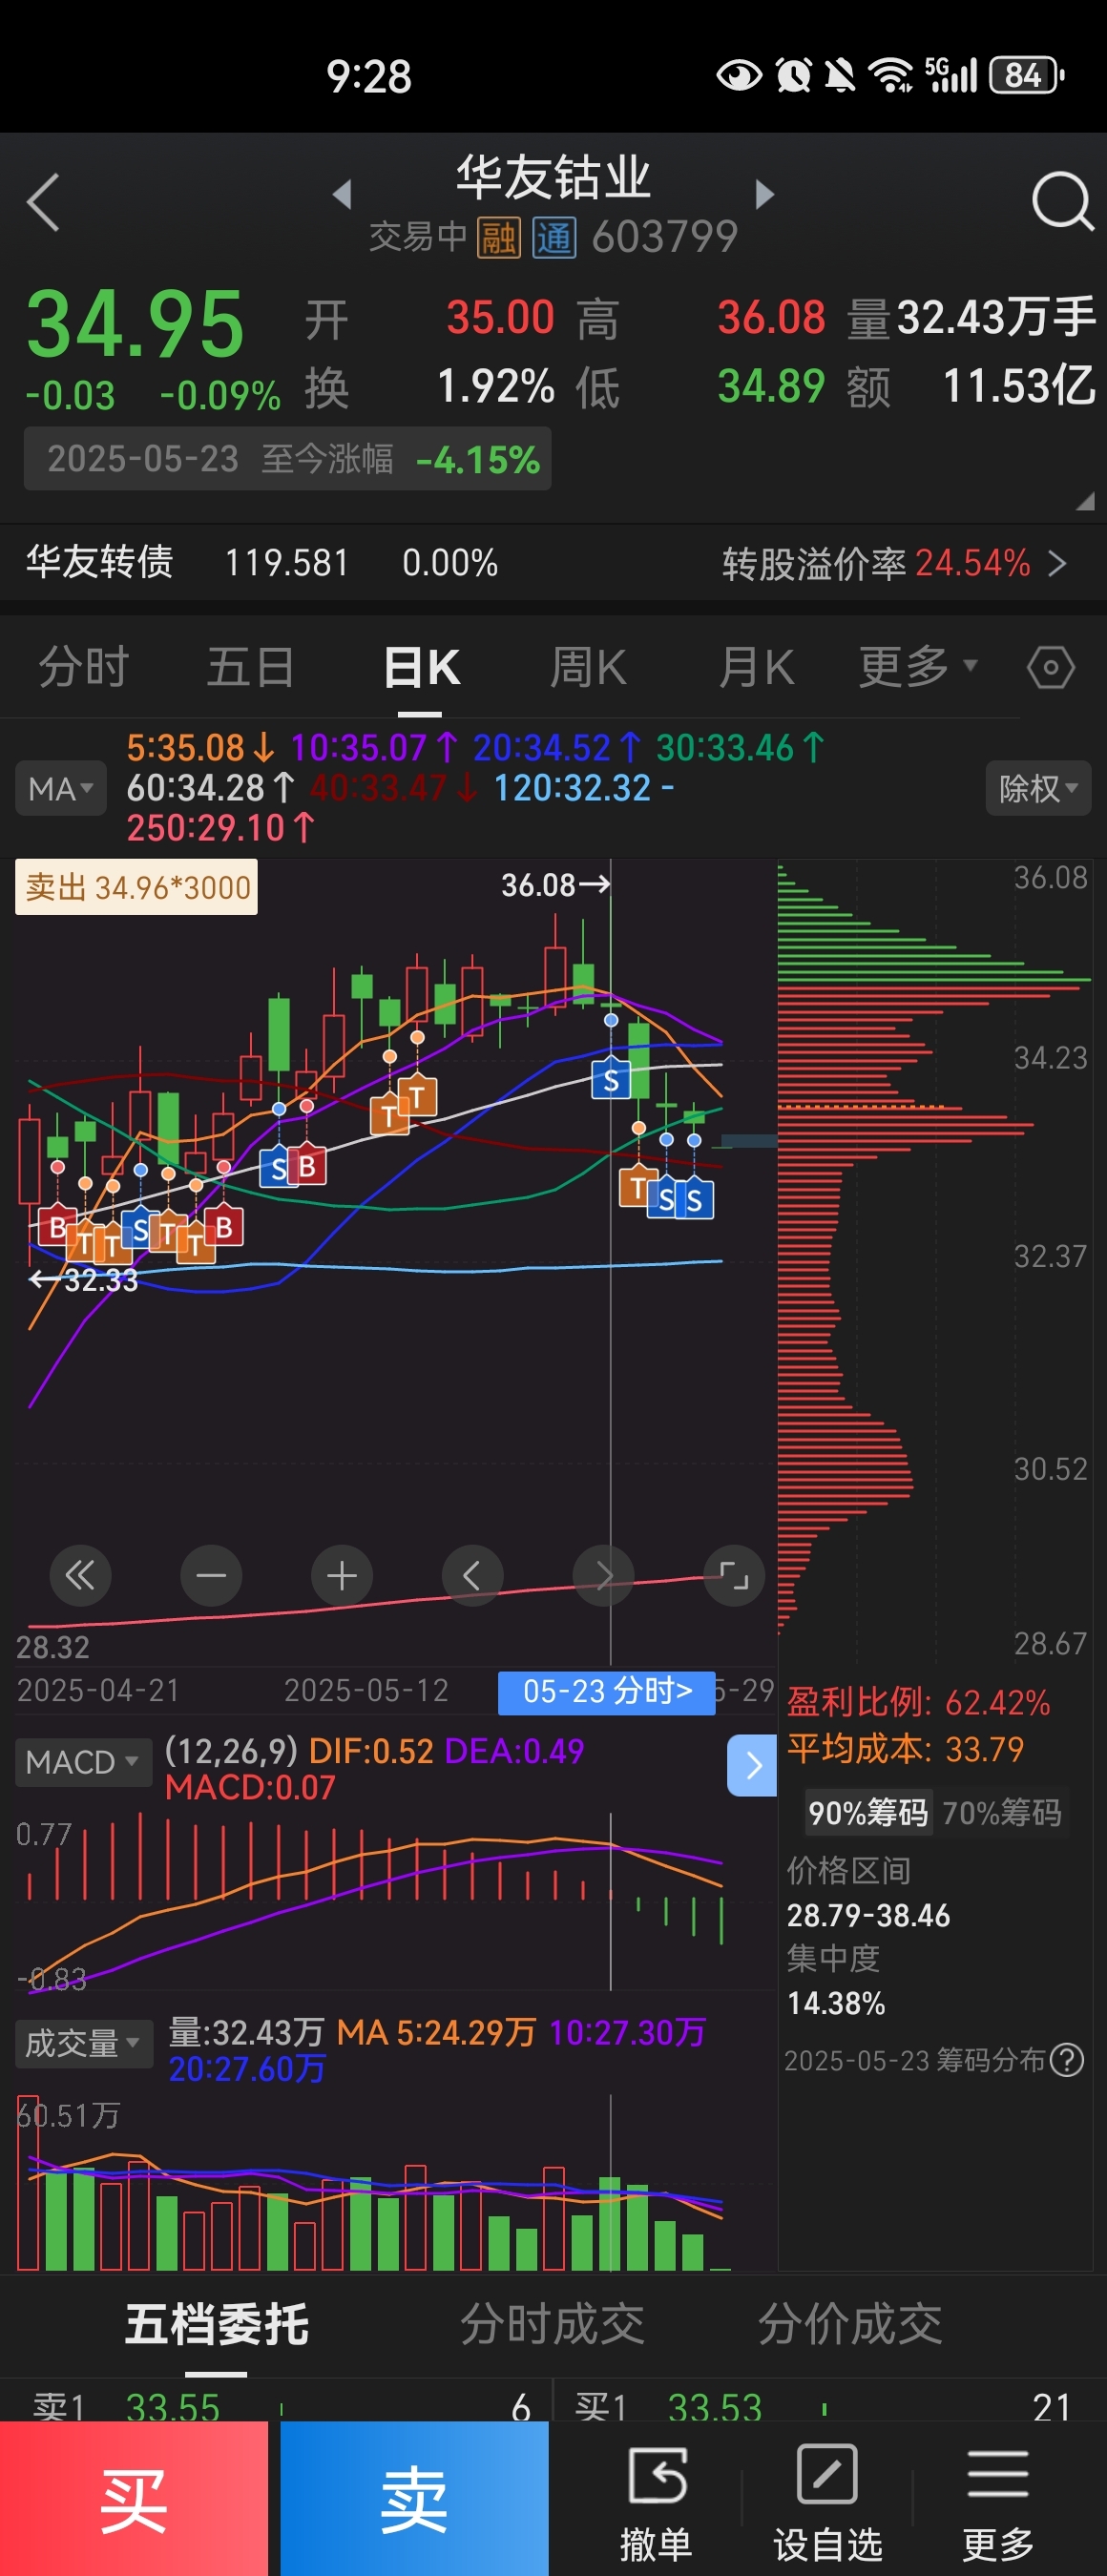Tap the 36.08 high price marker
The height and width of the screenshot is (2576, 1107).
point(555,884)
